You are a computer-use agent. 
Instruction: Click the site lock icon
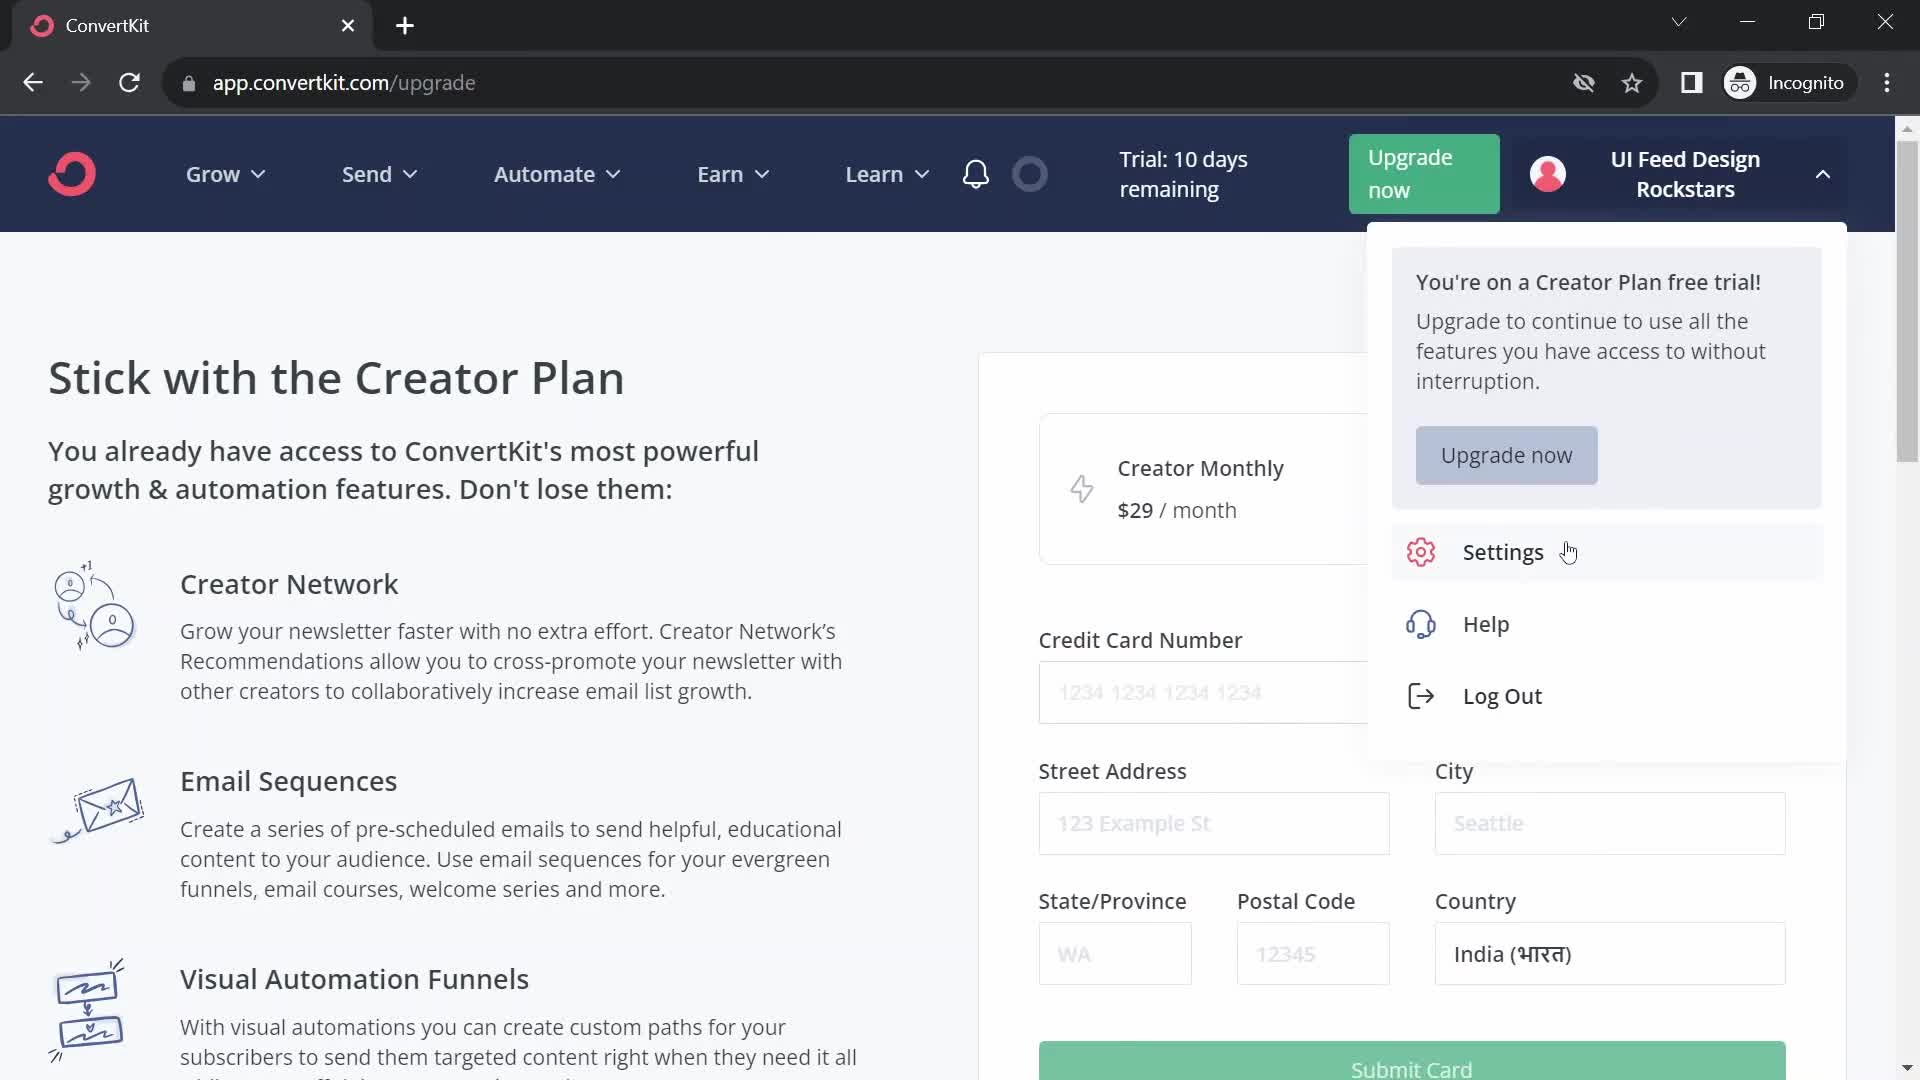pyautogui.click(x=188, y=83)
